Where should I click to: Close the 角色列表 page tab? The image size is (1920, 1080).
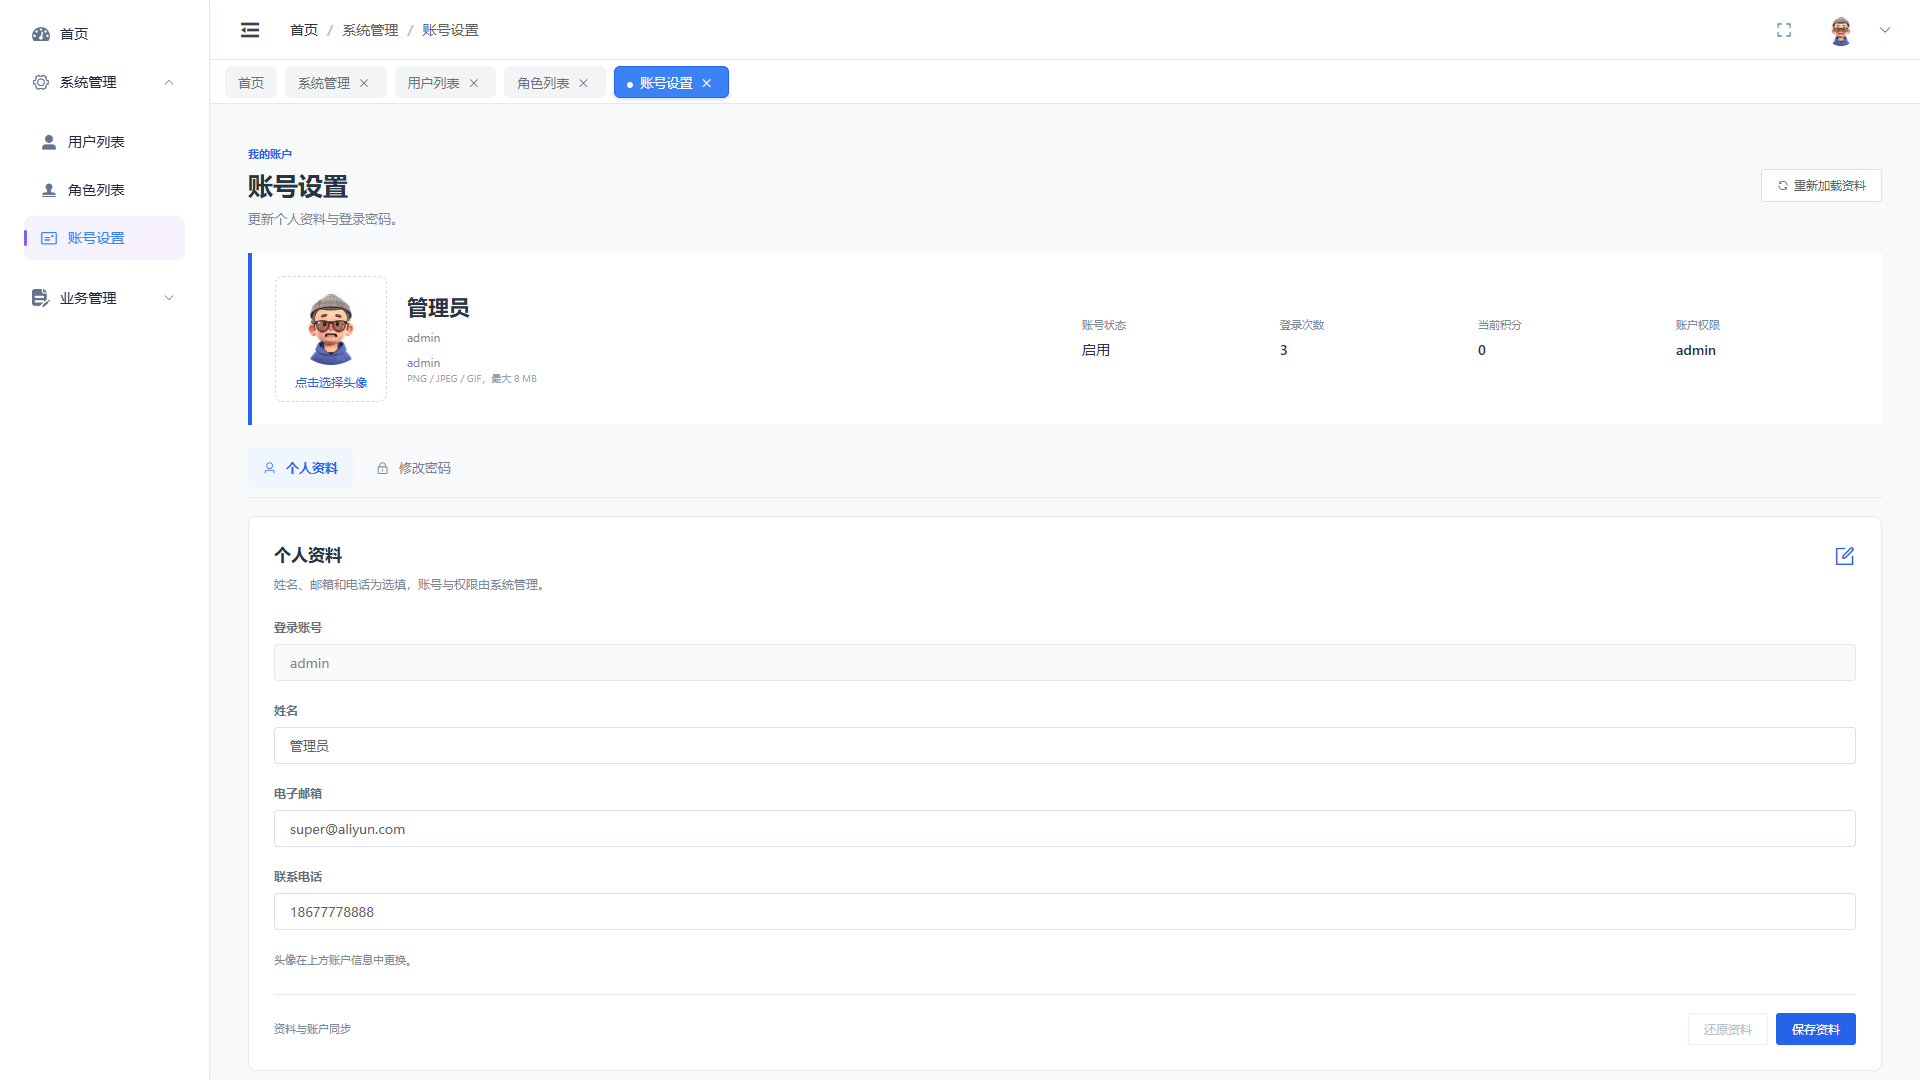[x=583, y=83]
